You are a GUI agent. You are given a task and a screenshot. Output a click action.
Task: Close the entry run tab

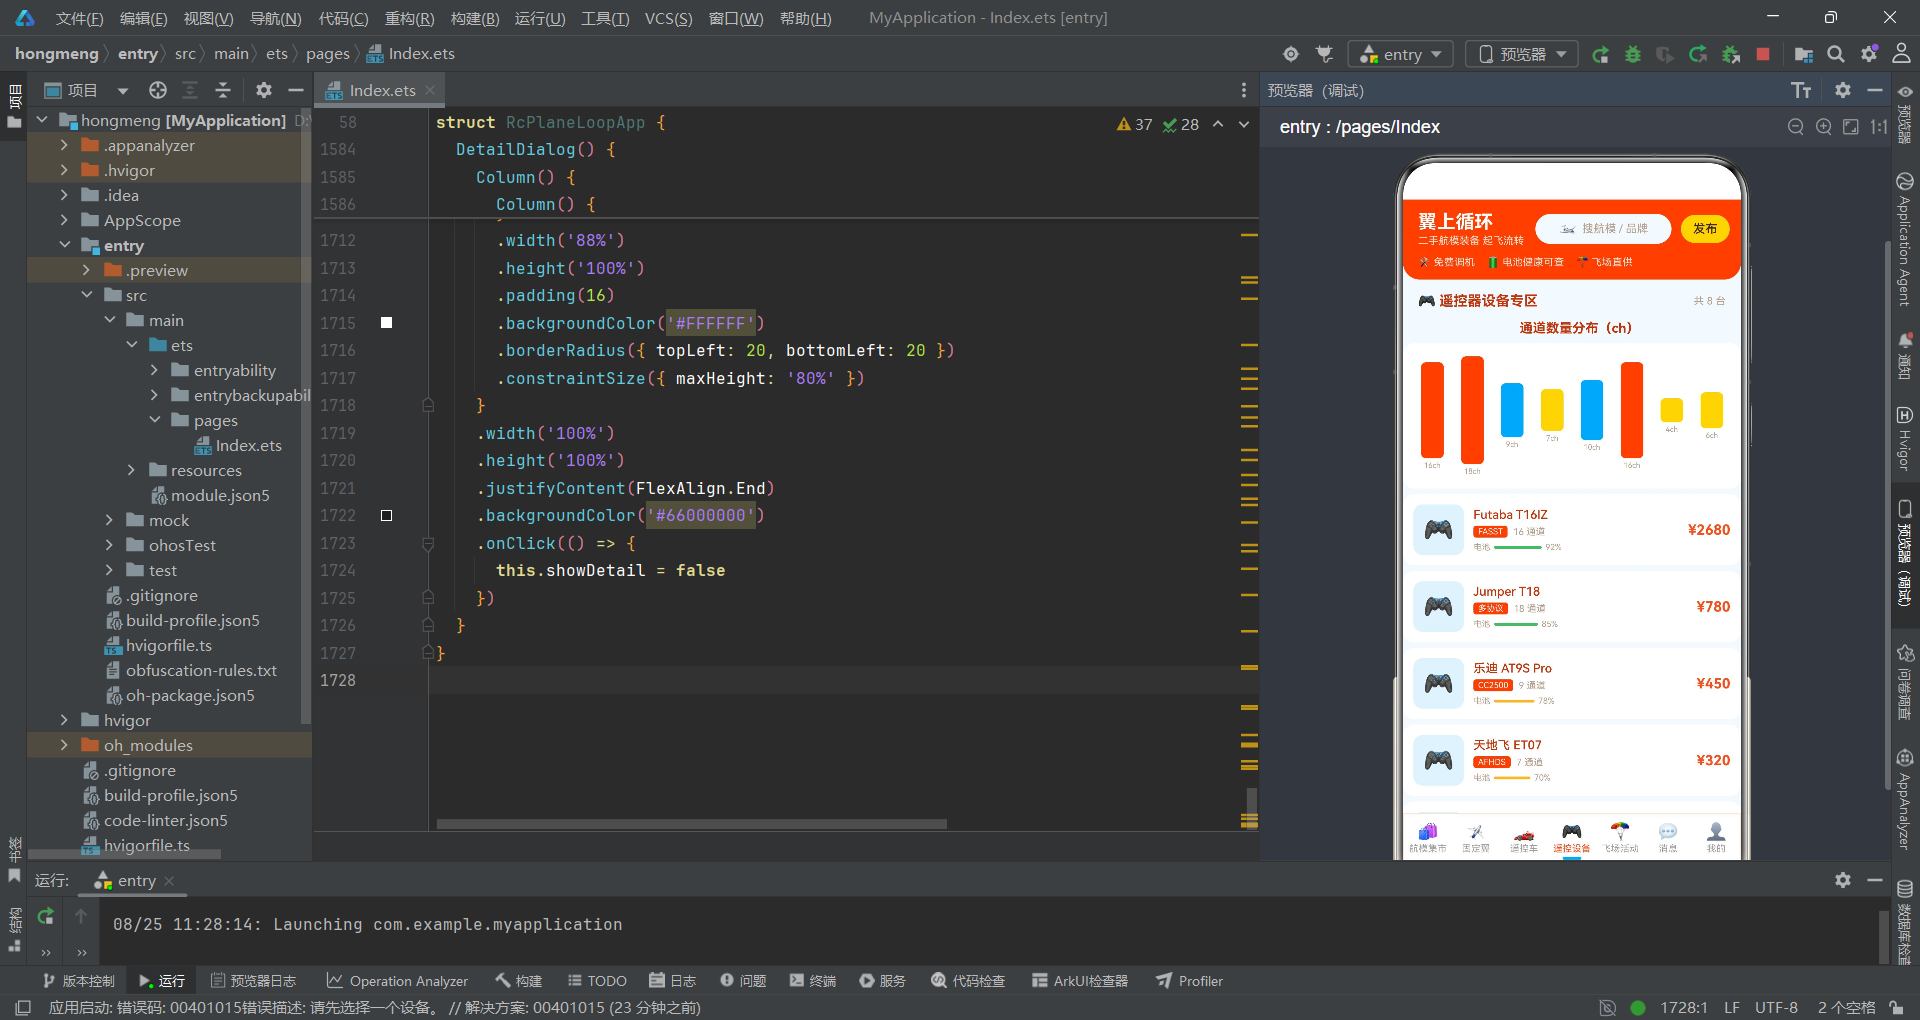coord(169,881)
